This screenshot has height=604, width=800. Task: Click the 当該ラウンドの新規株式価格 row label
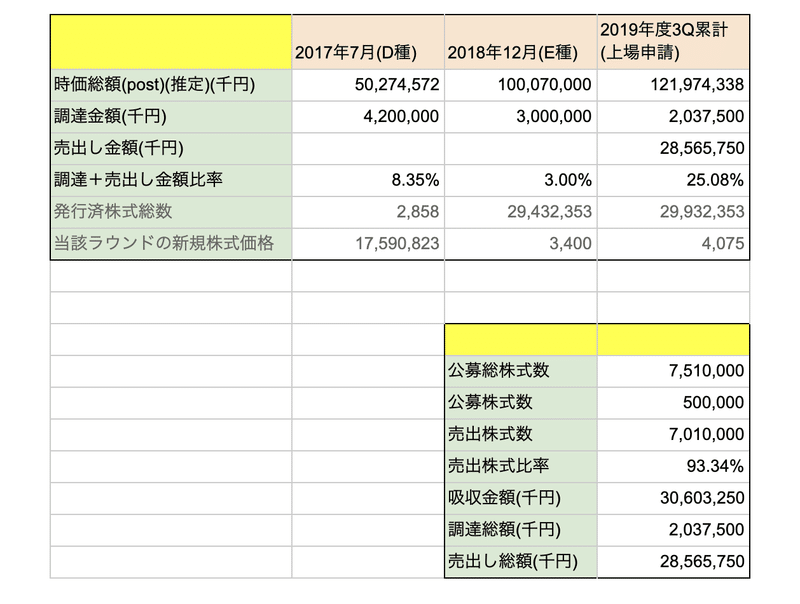[x=171, y=244]
